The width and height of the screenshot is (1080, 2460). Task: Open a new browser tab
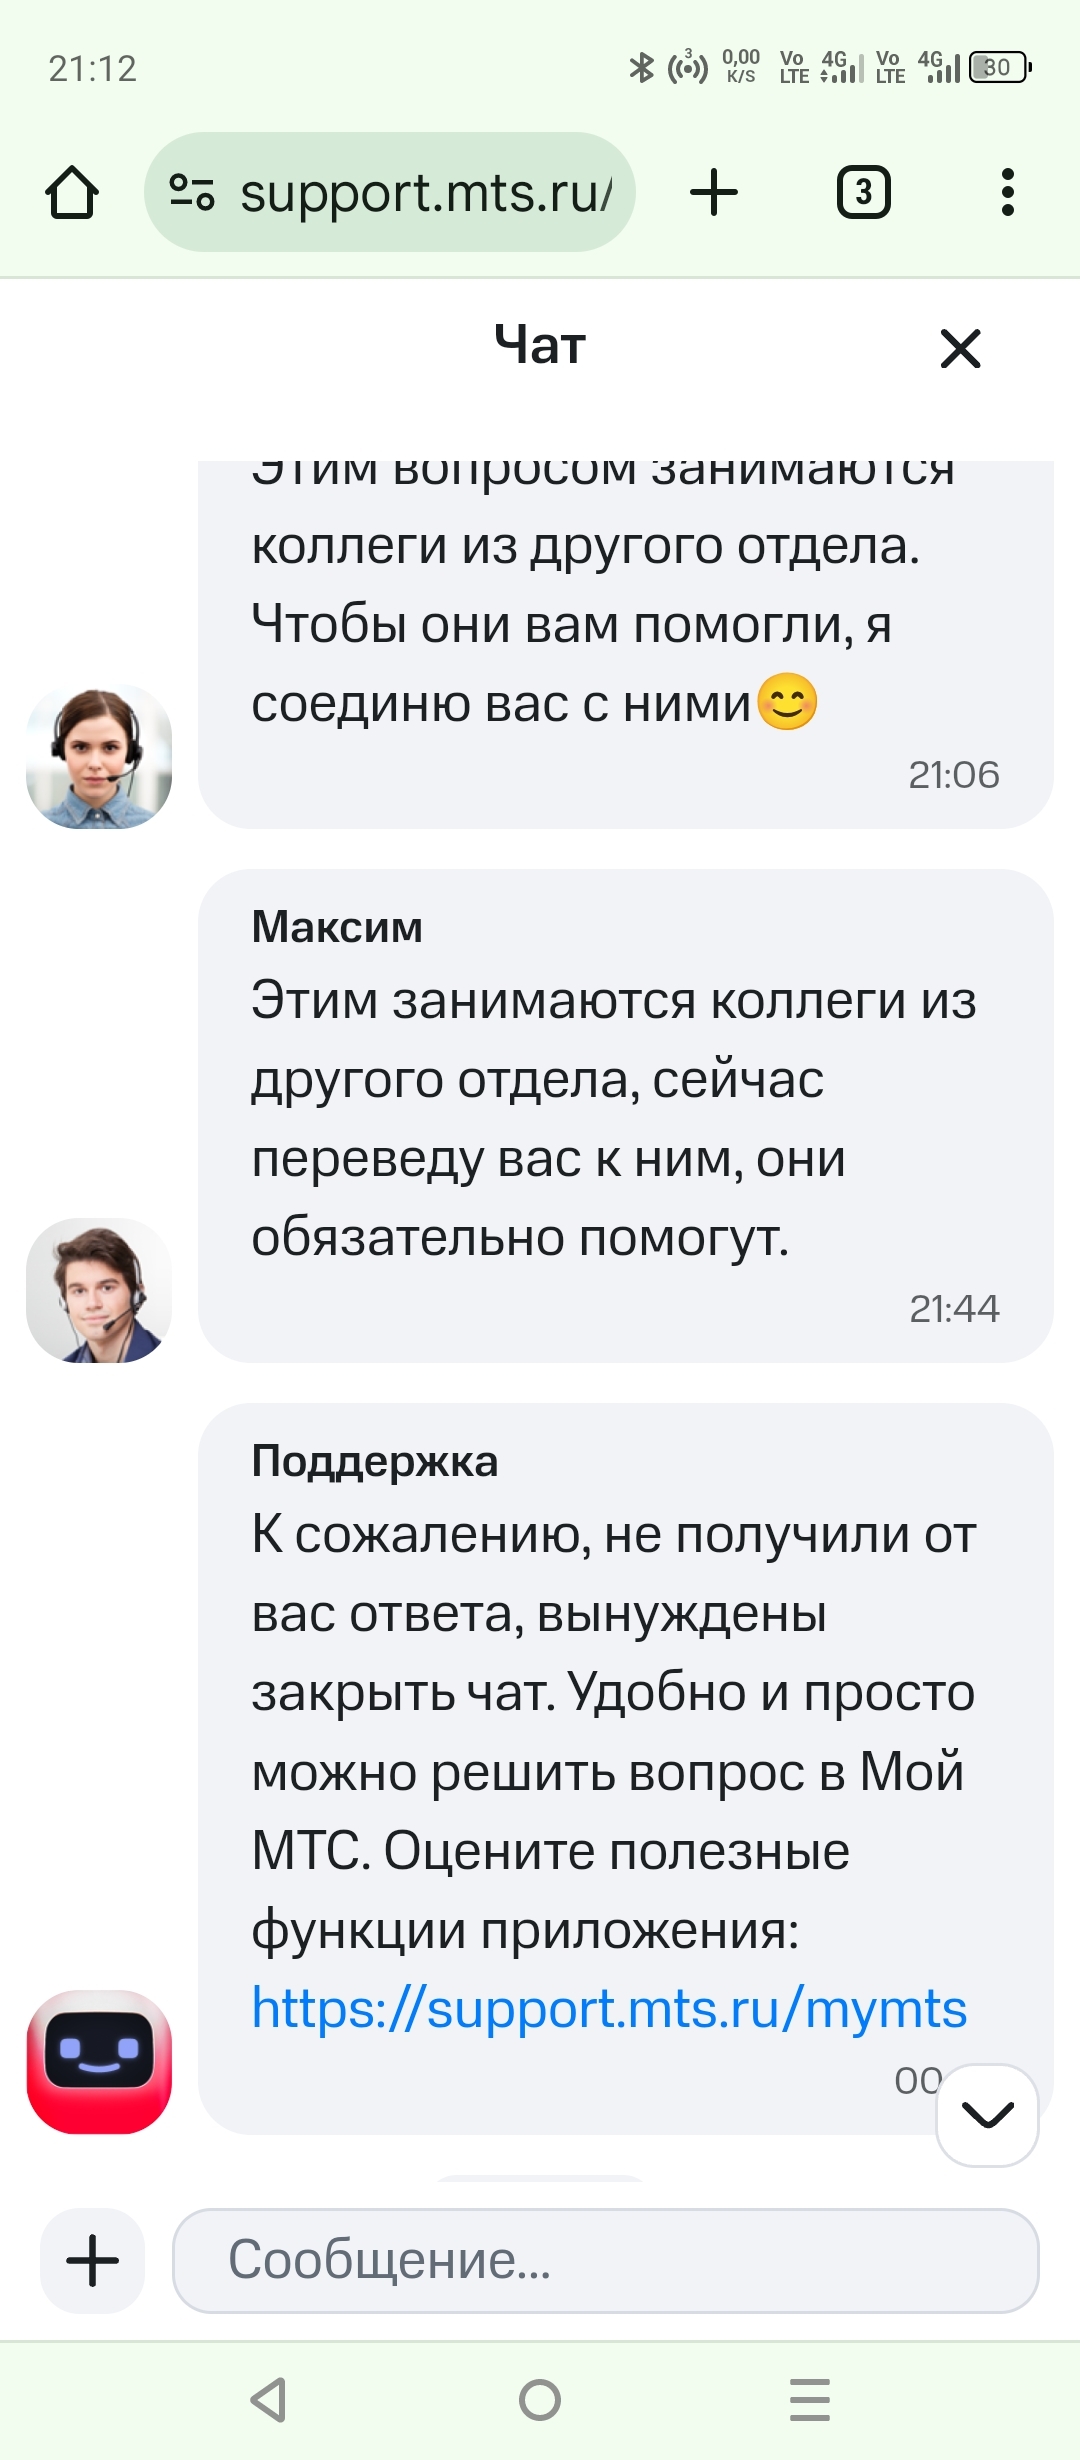pos(714,192)
